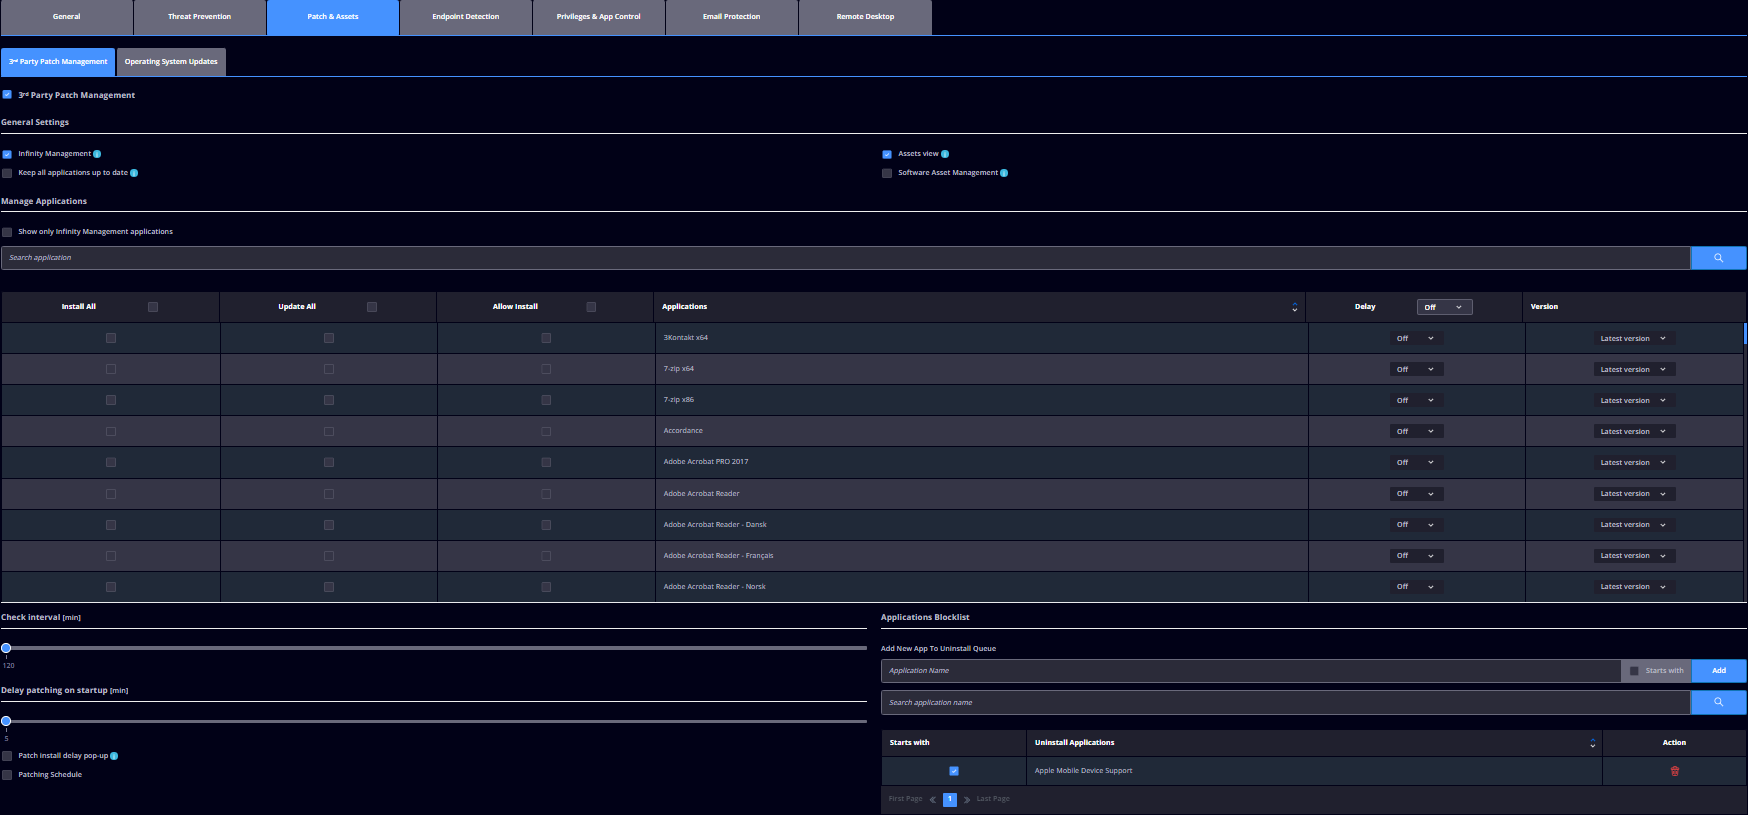
Task: Uncheck Starts with for Apple Mobile Device Support
Action: click(954, 771)
